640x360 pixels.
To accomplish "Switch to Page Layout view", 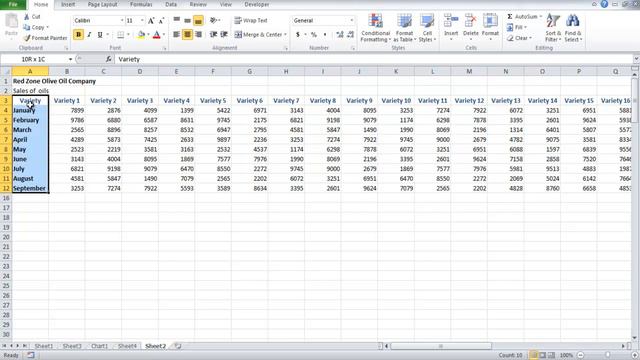I will (x=542, y=355).
